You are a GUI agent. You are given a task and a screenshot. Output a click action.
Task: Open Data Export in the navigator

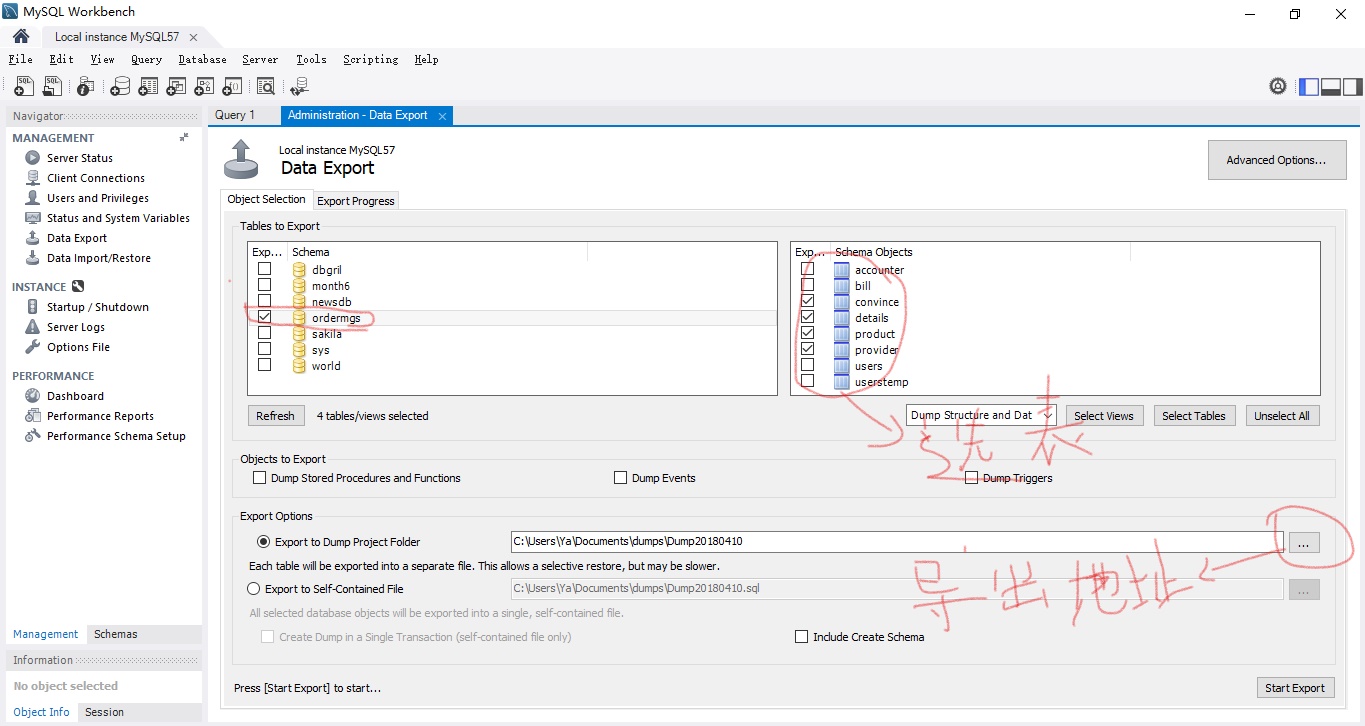[x=76, y=238]
